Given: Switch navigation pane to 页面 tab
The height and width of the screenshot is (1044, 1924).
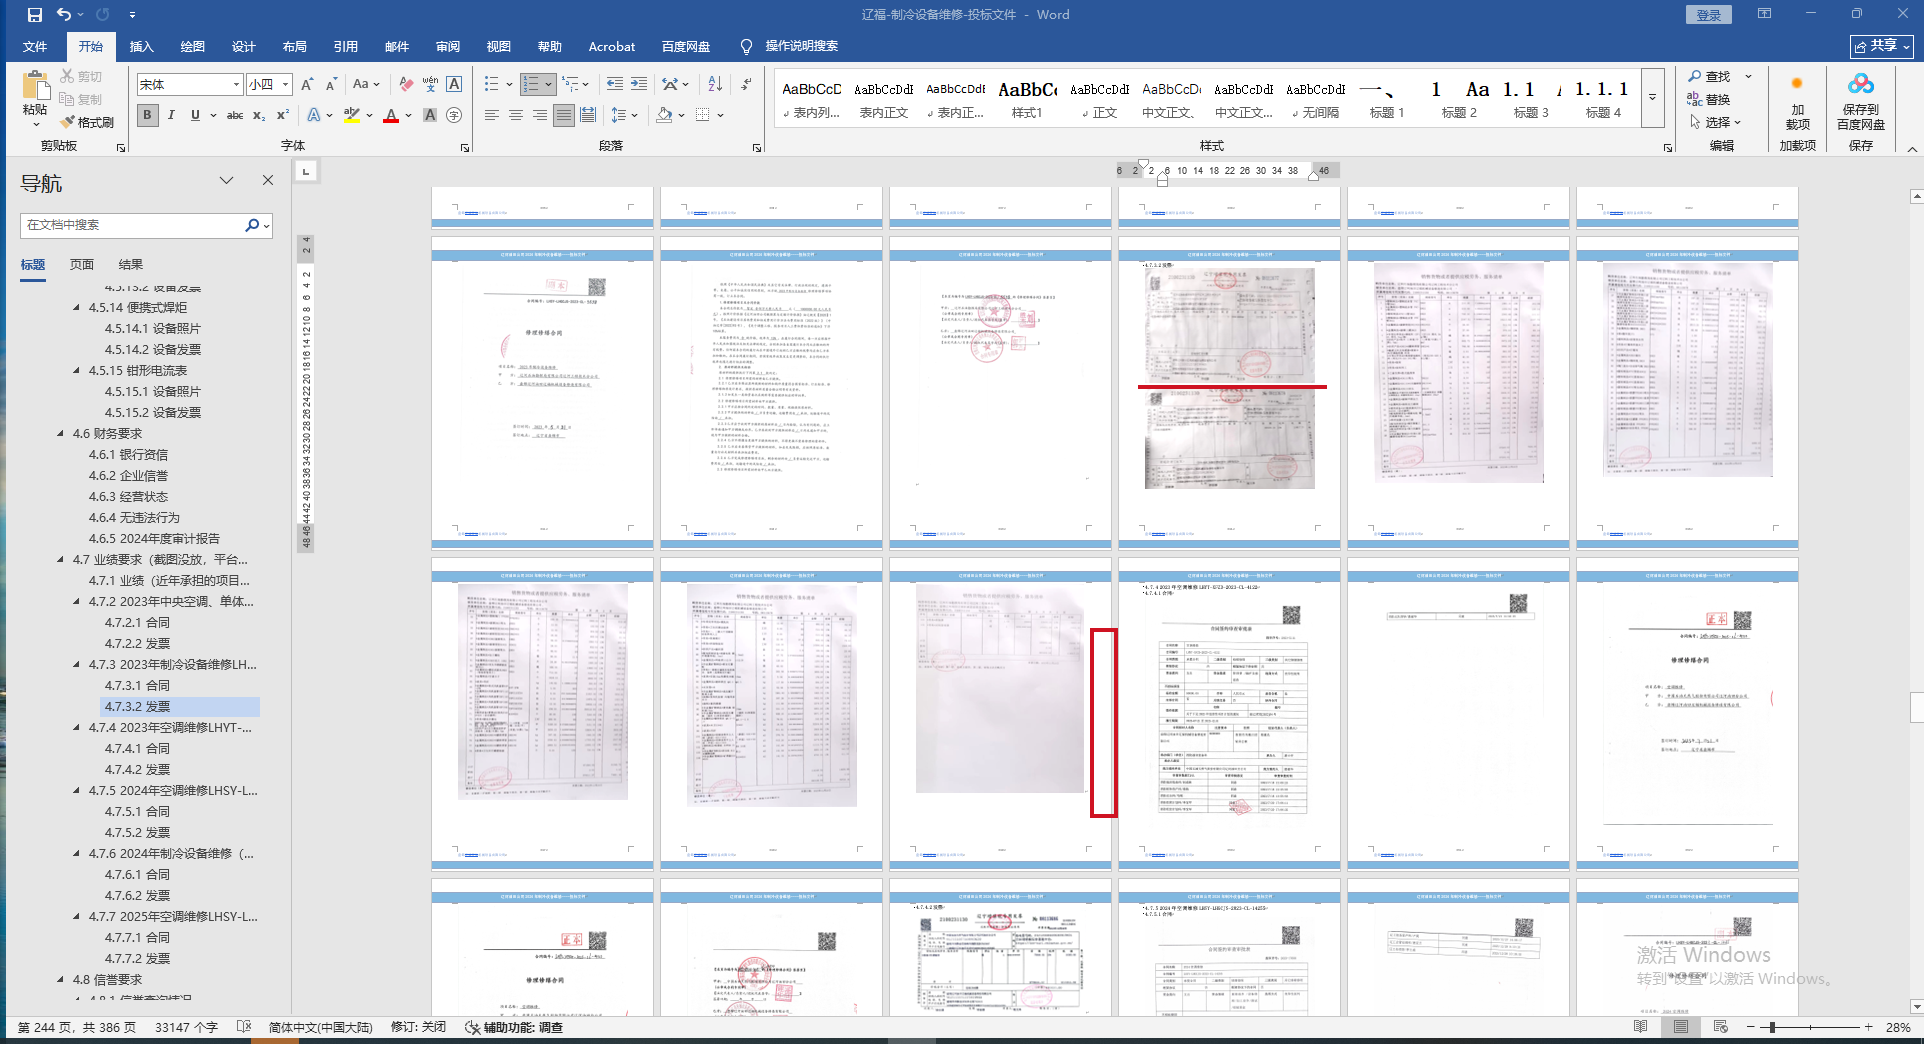Looking at the screenshot, I should coord(82,265).
